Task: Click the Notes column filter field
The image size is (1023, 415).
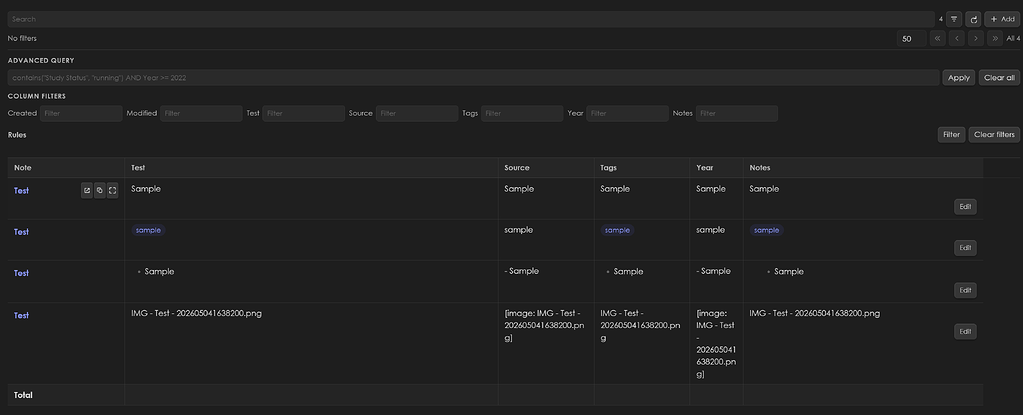Action: tap(737, 114)
